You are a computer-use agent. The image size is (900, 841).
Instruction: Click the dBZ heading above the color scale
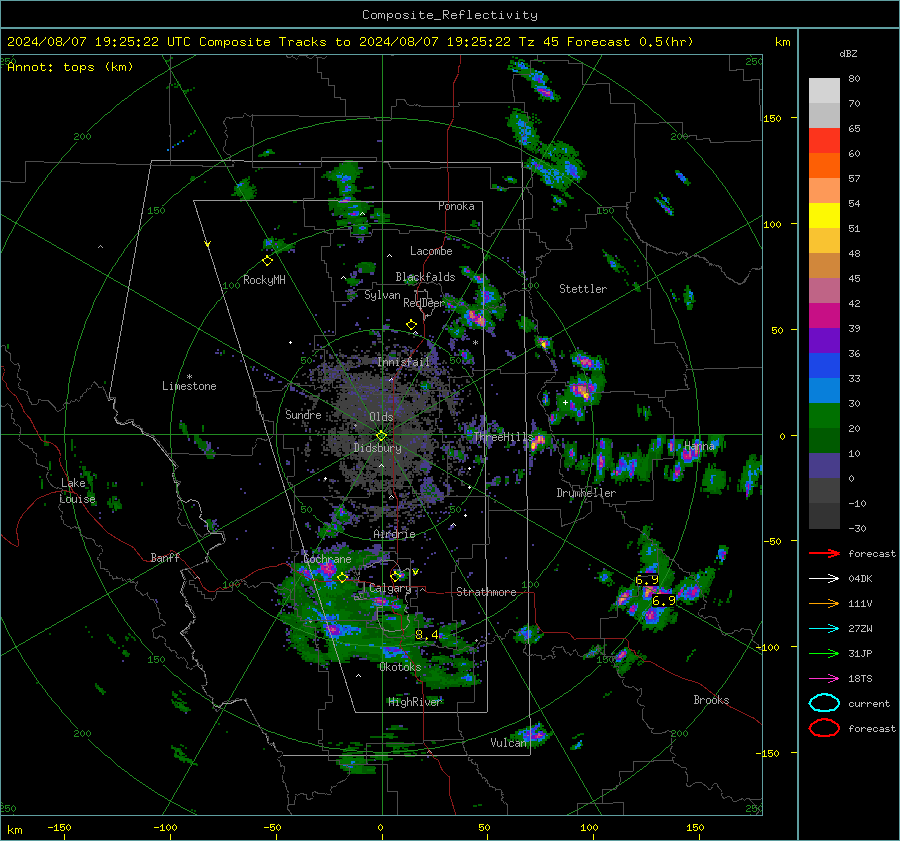848,54
